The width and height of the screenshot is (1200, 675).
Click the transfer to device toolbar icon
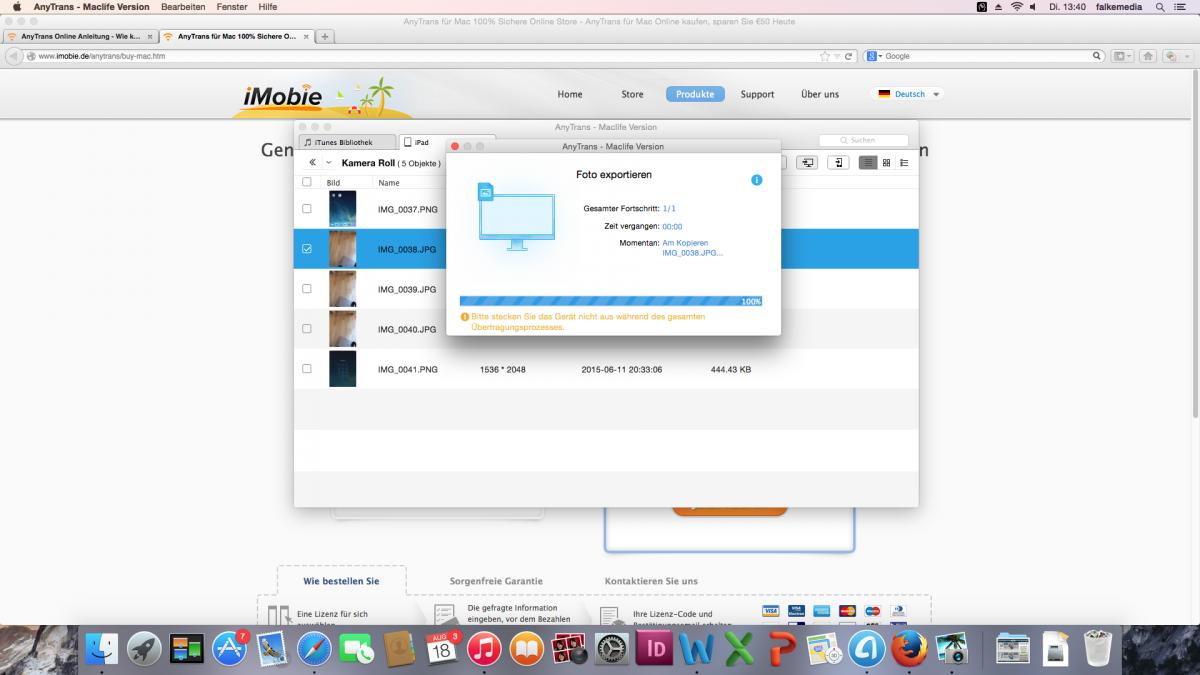coord(841,162)
